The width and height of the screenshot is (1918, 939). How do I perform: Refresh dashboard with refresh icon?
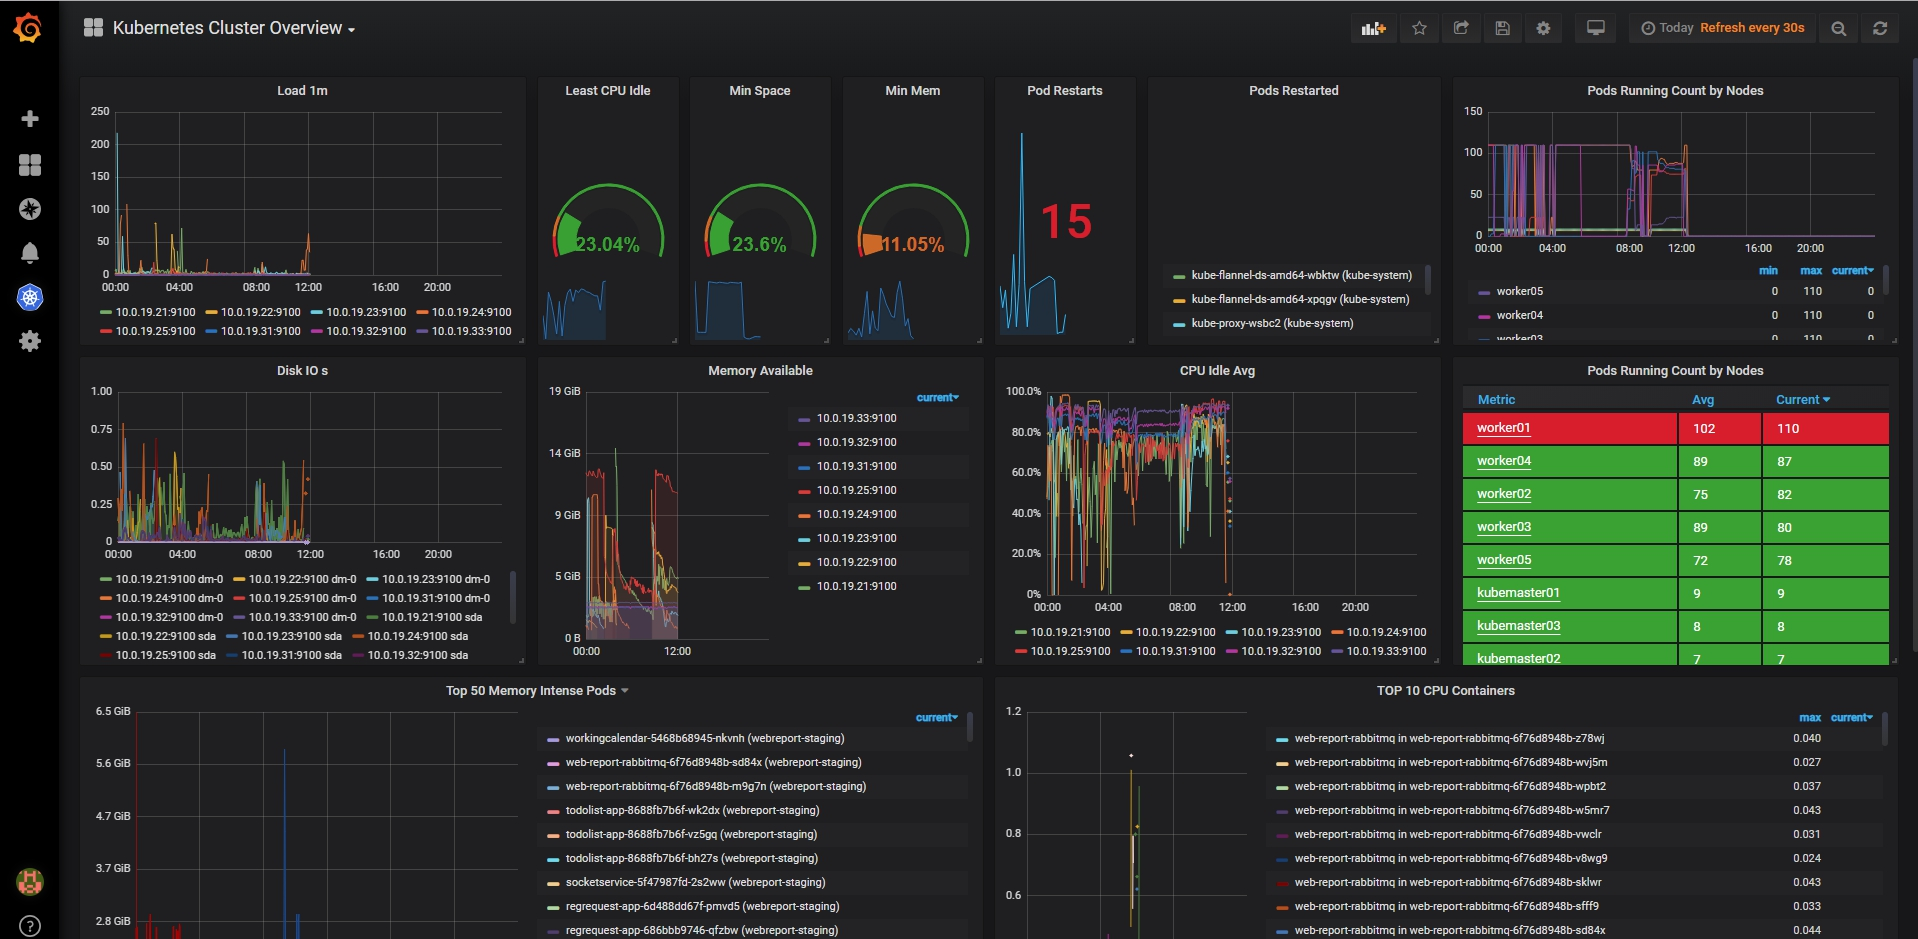(1880, 28)
